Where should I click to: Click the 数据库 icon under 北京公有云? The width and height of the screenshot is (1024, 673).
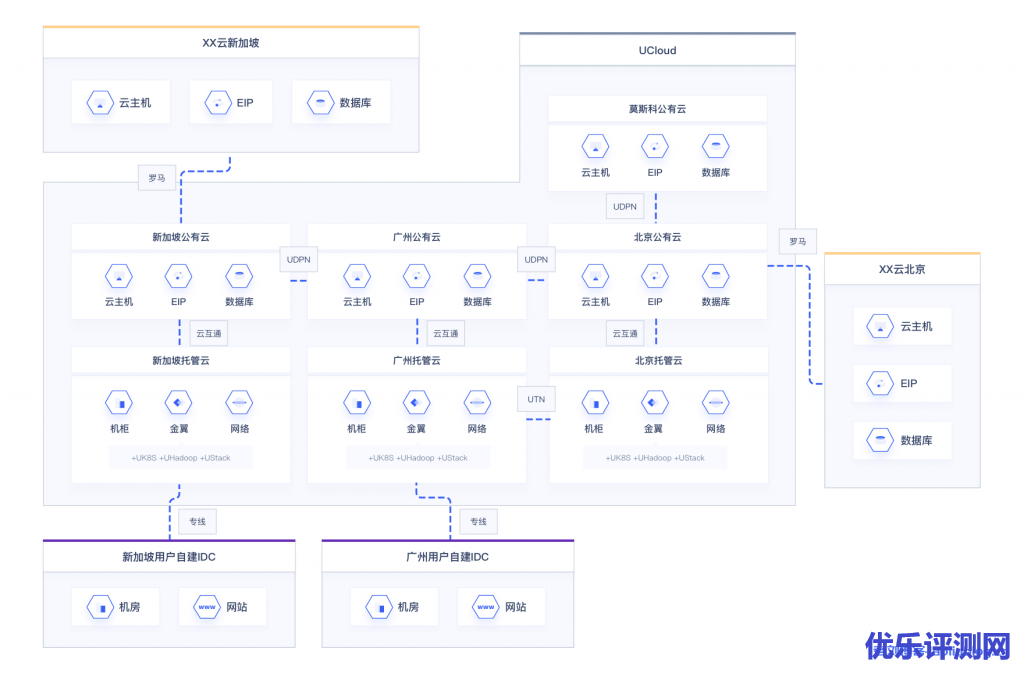click(715, 276)
